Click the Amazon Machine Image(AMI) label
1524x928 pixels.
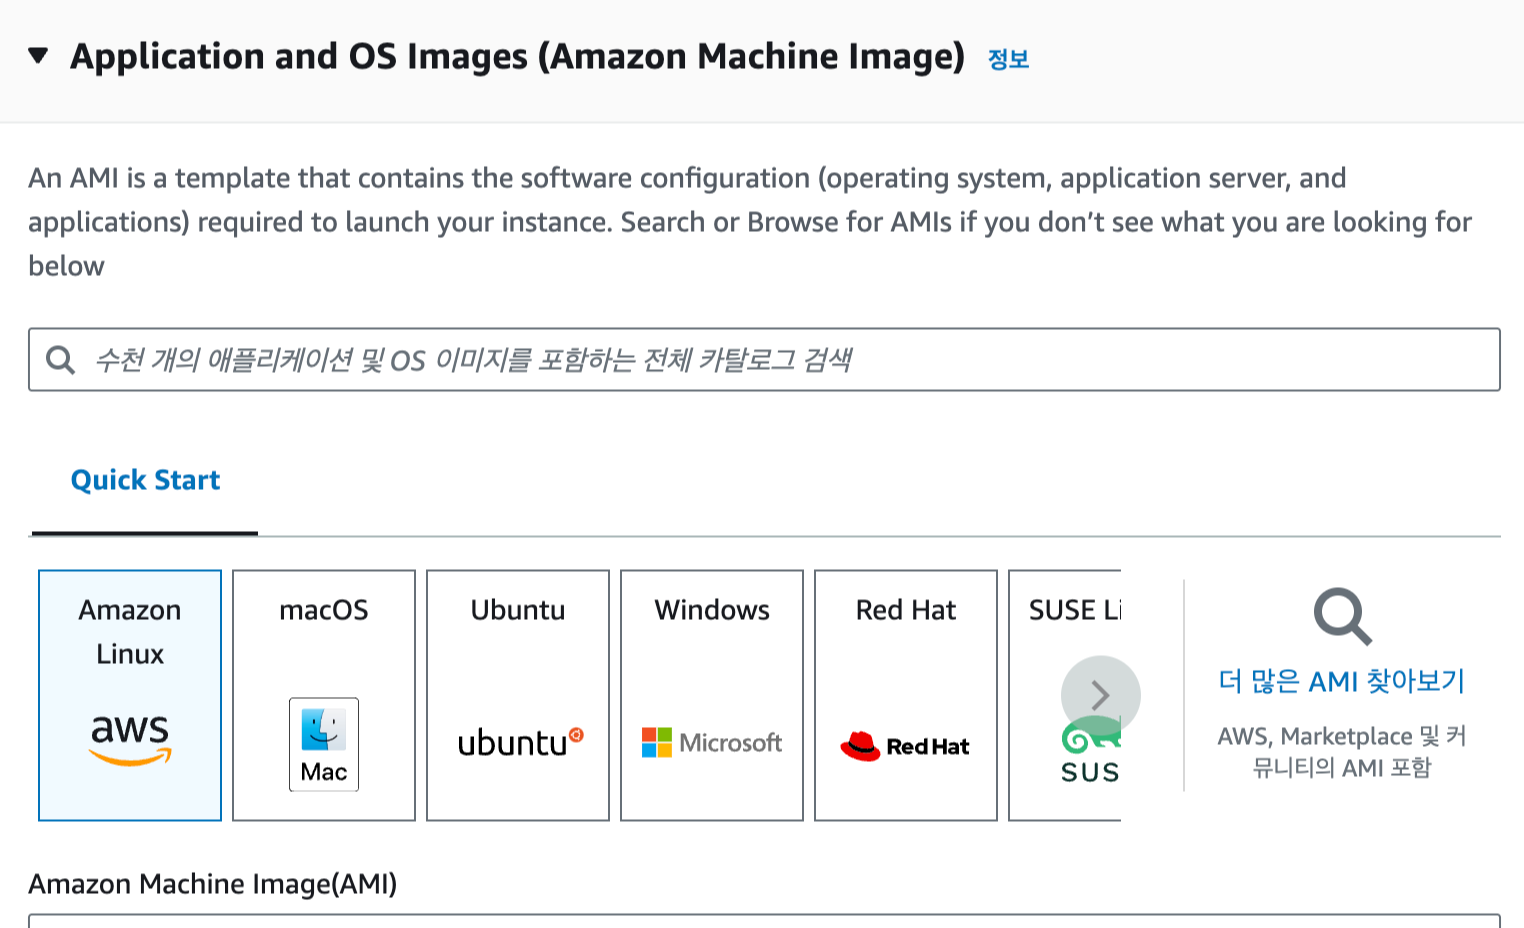(213, 884)
